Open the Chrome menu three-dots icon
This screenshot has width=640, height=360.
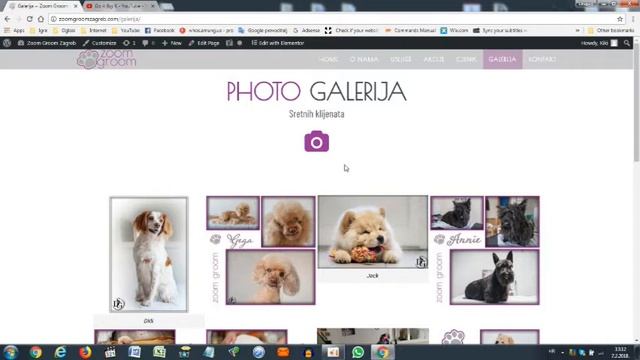click(x=634, y=19)
